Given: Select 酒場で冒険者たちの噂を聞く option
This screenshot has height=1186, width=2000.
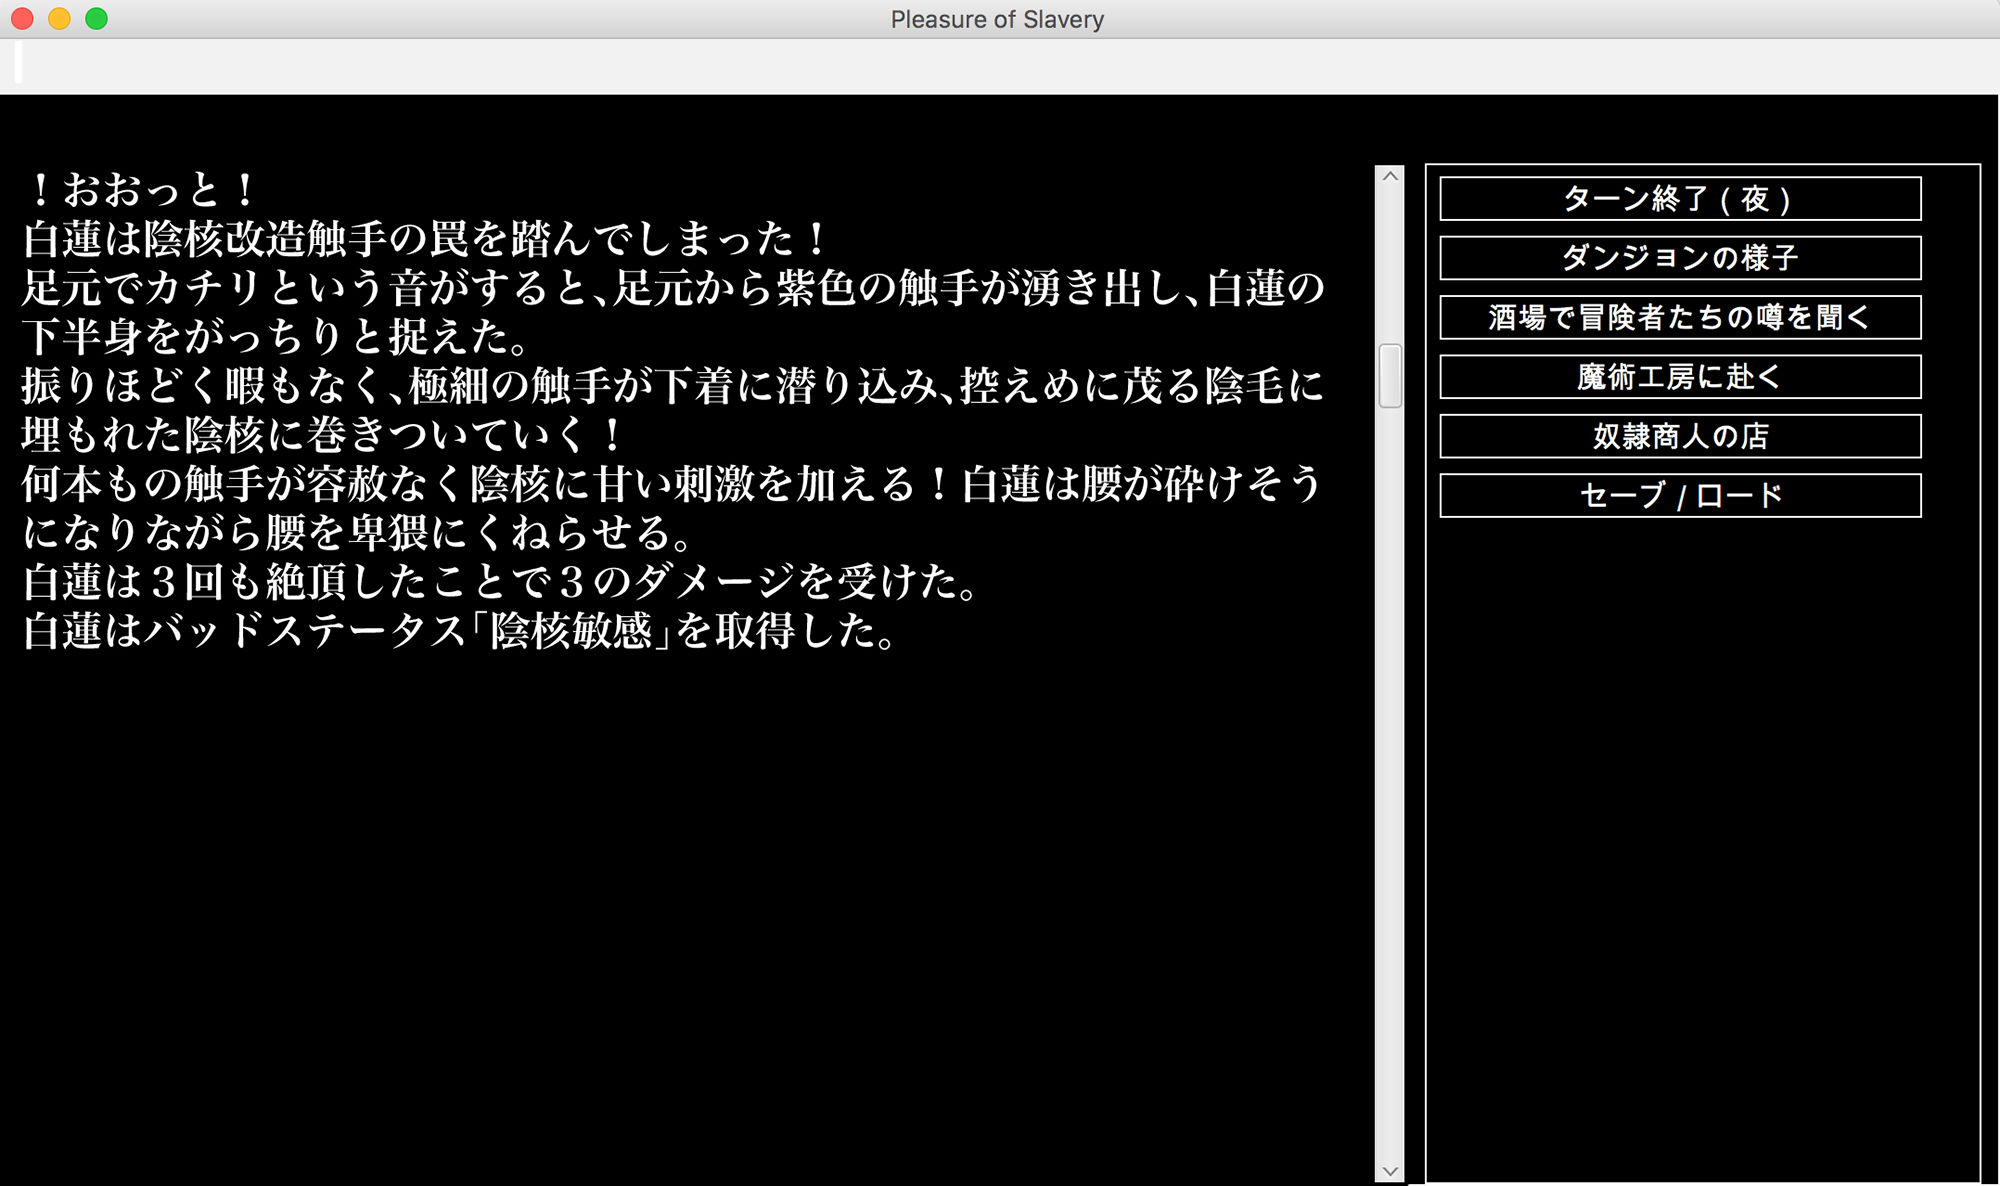Looking at the screenshot, I should (1679, 318).
